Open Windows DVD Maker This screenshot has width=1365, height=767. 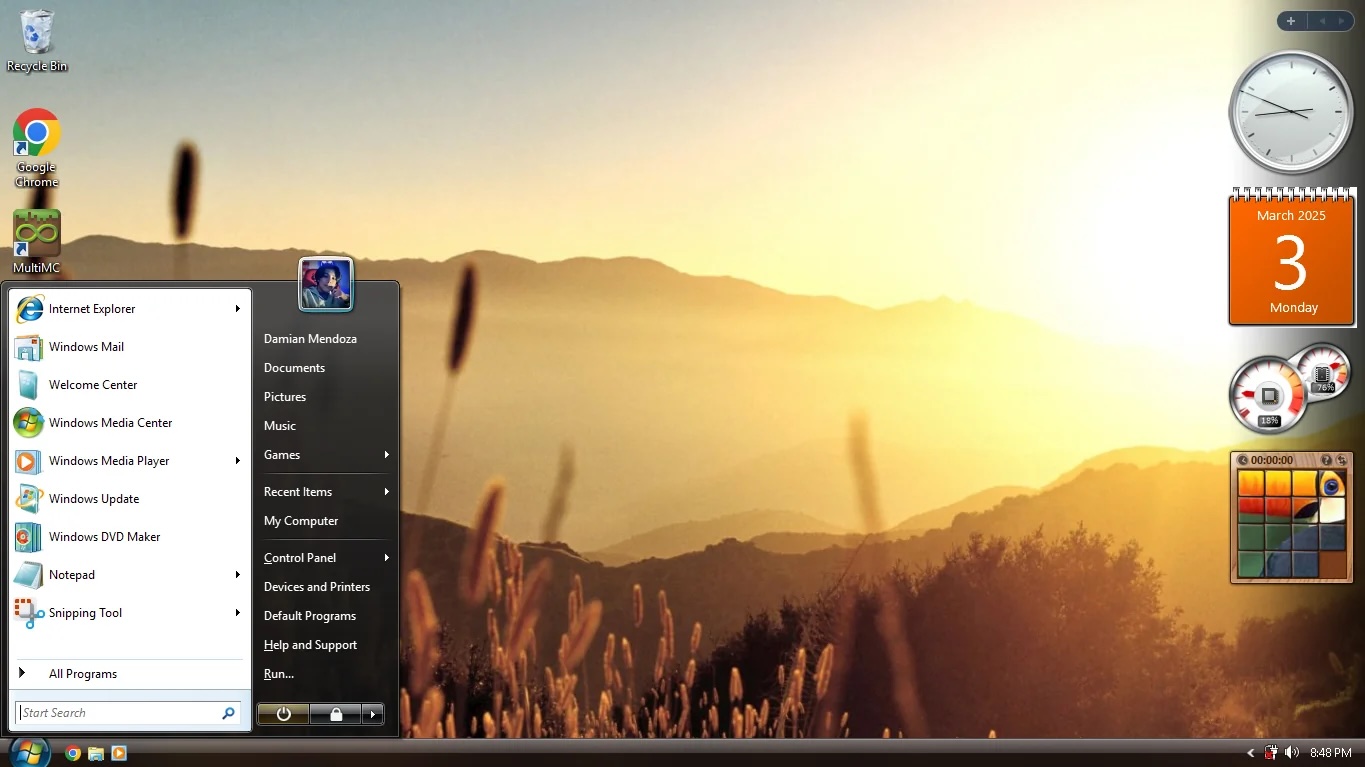pyautogui.click(x=103, y=537)
